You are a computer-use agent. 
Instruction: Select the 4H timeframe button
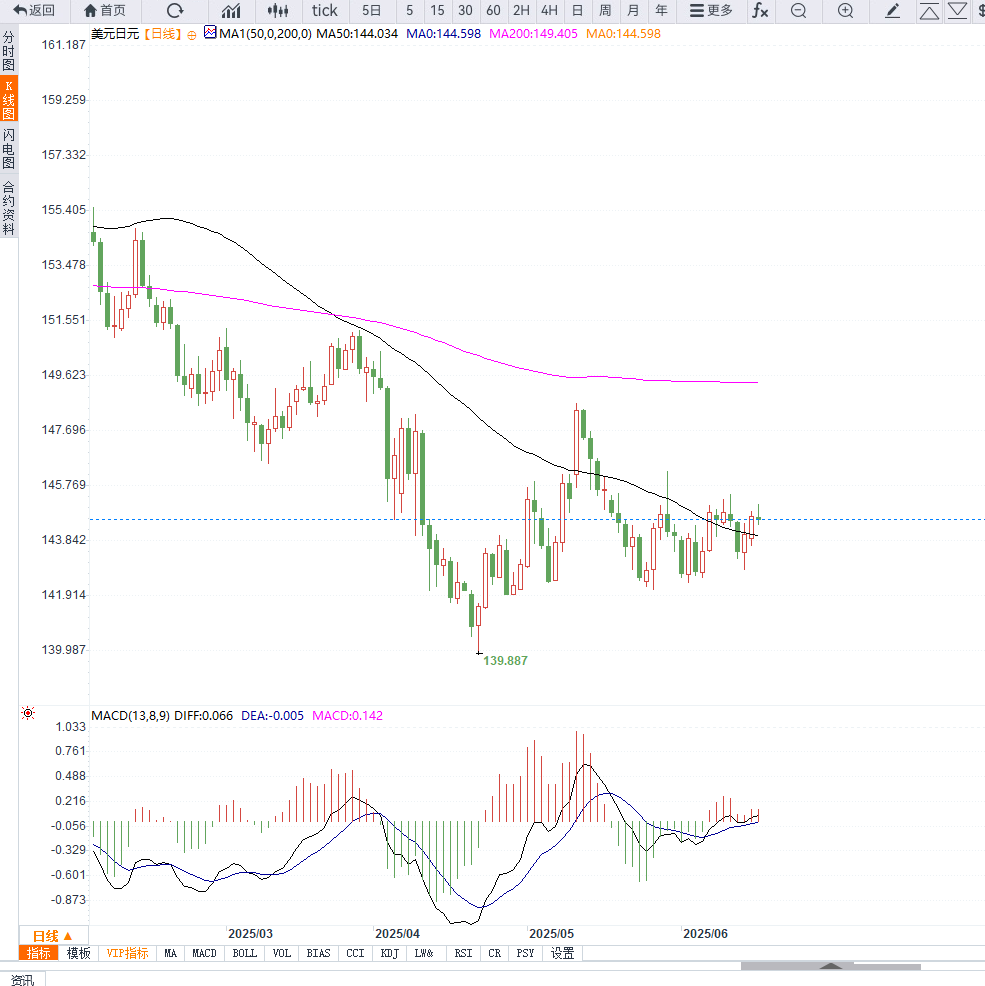(549, 11)
